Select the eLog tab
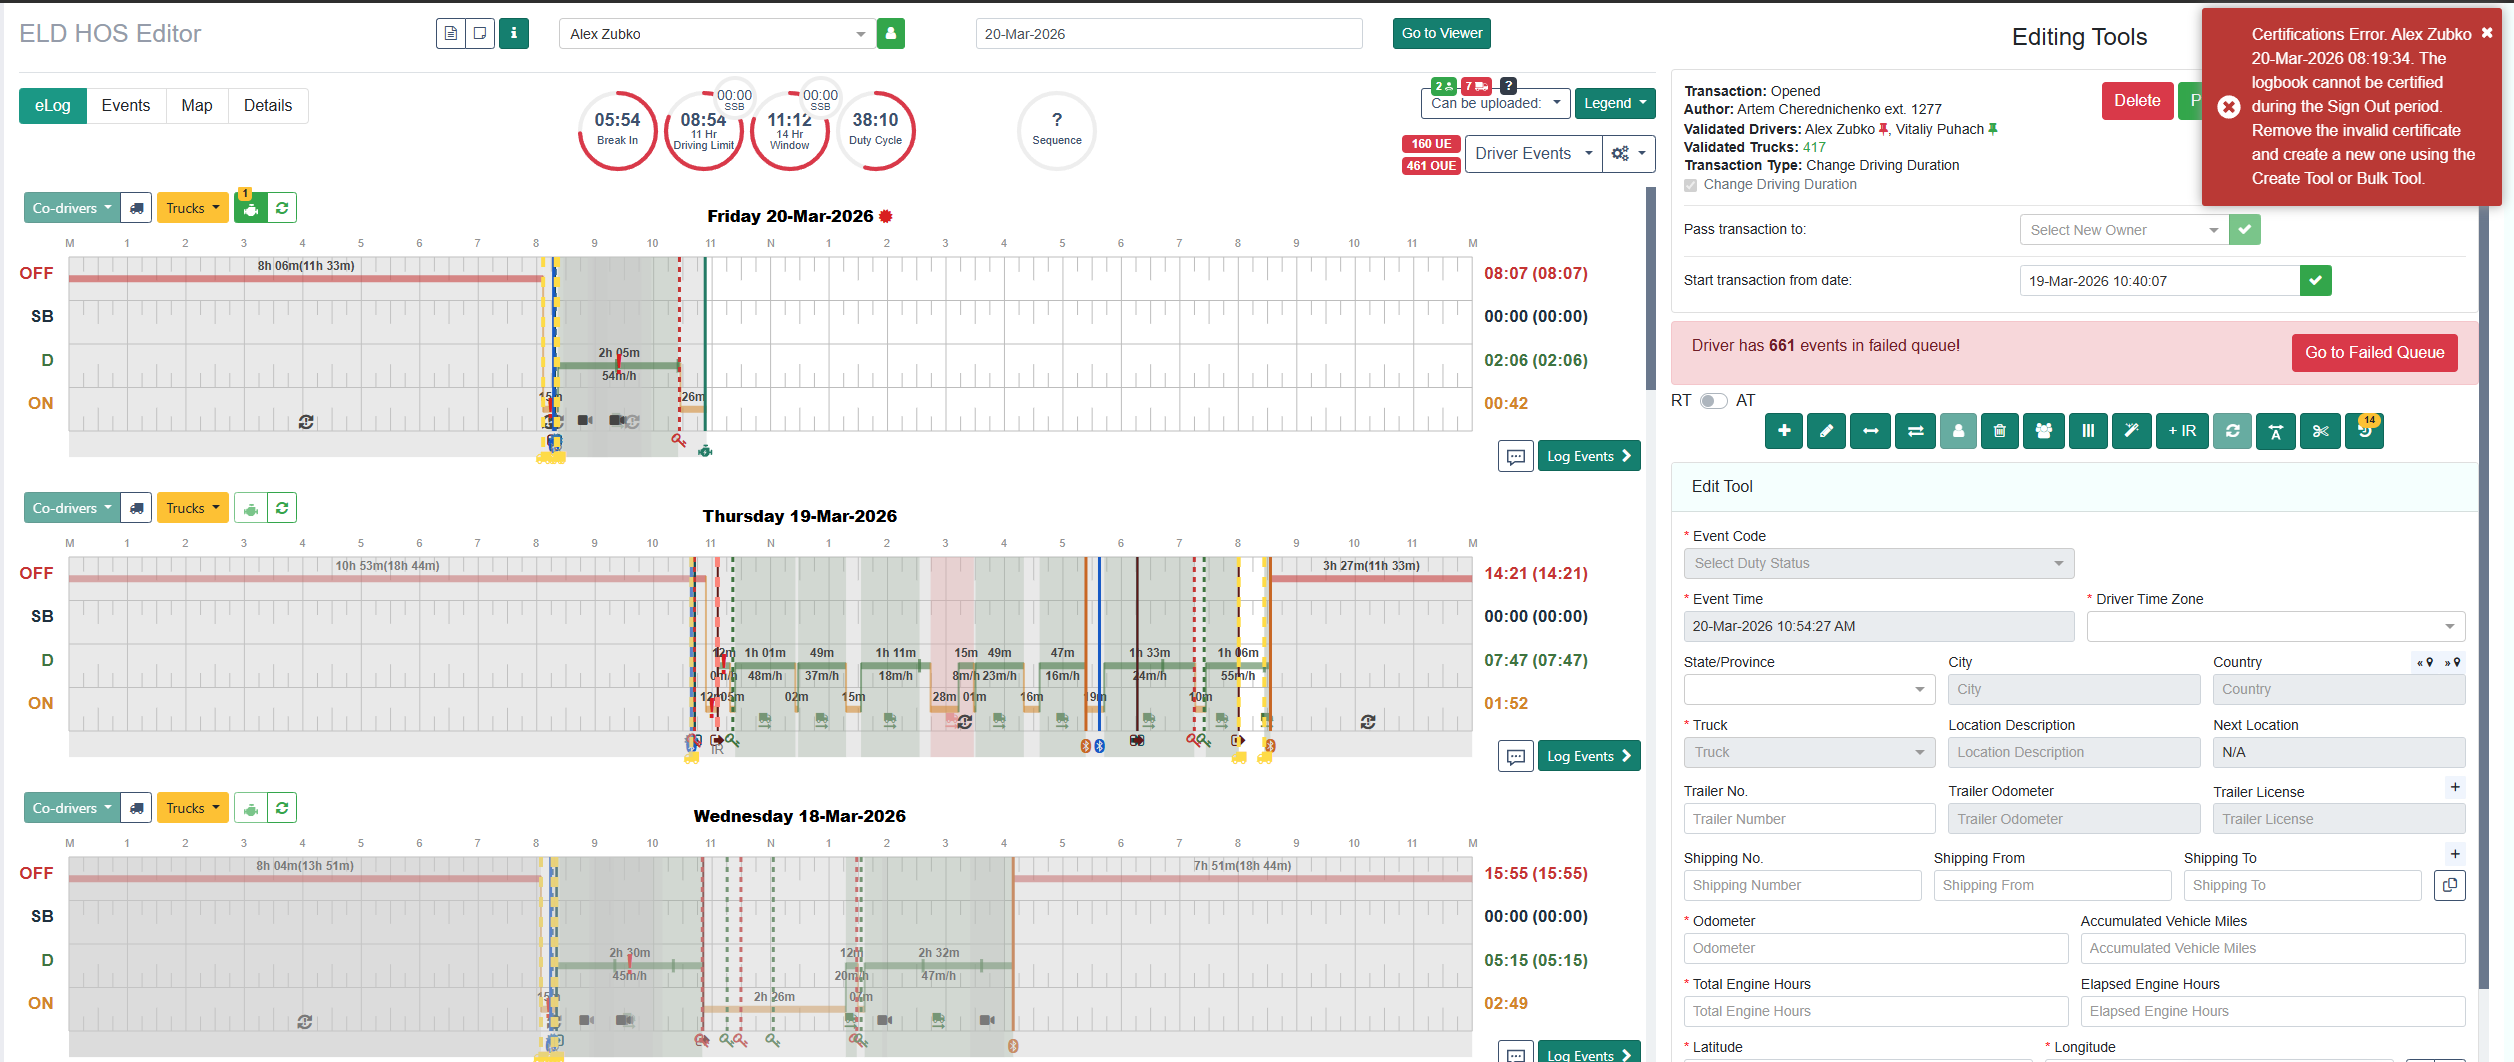Image resolution: width=2514 pixels, height=1062 pixels. click(x=53, y=105)
